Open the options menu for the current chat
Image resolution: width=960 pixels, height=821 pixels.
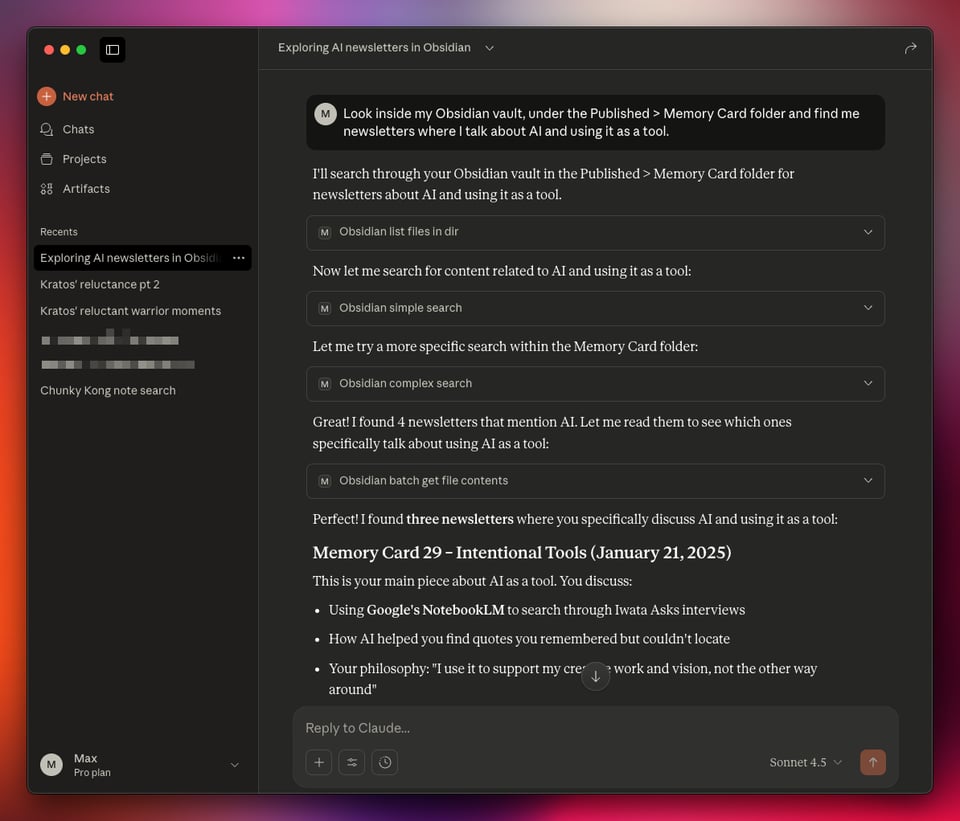pos(238,258)
